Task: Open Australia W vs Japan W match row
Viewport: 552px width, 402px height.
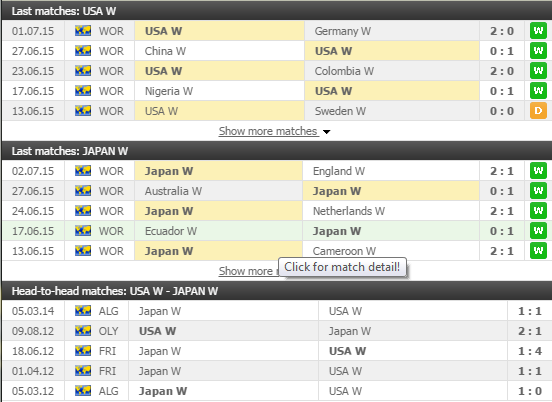Action: click(x=276, y=191)
